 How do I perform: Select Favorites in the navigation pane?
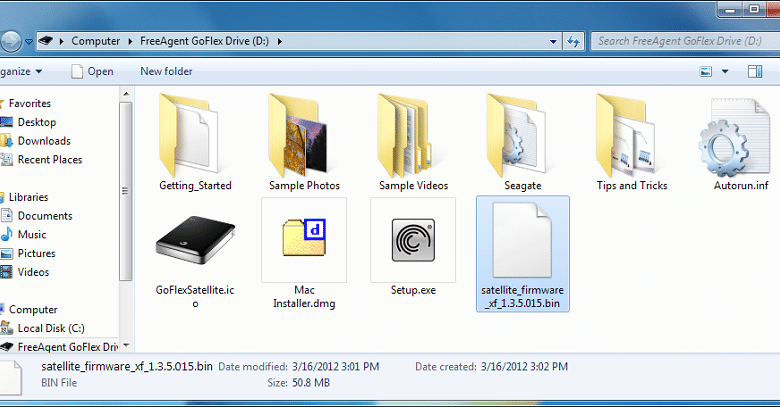(x=30, y=103)
